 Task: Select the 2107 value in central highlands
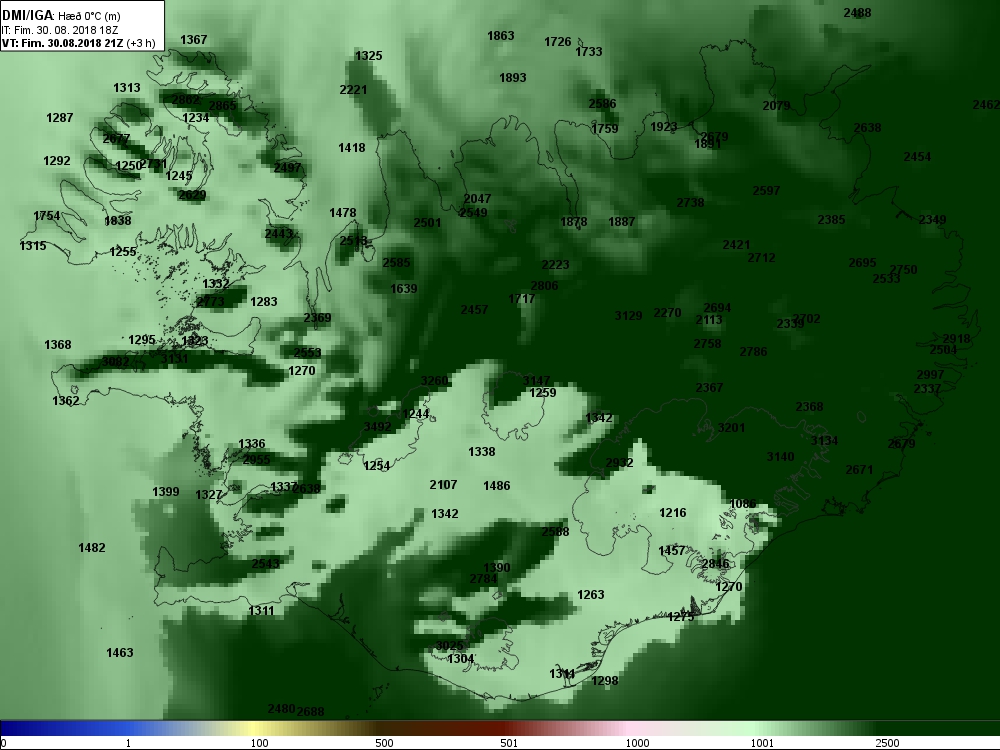(x=443, y=485)
